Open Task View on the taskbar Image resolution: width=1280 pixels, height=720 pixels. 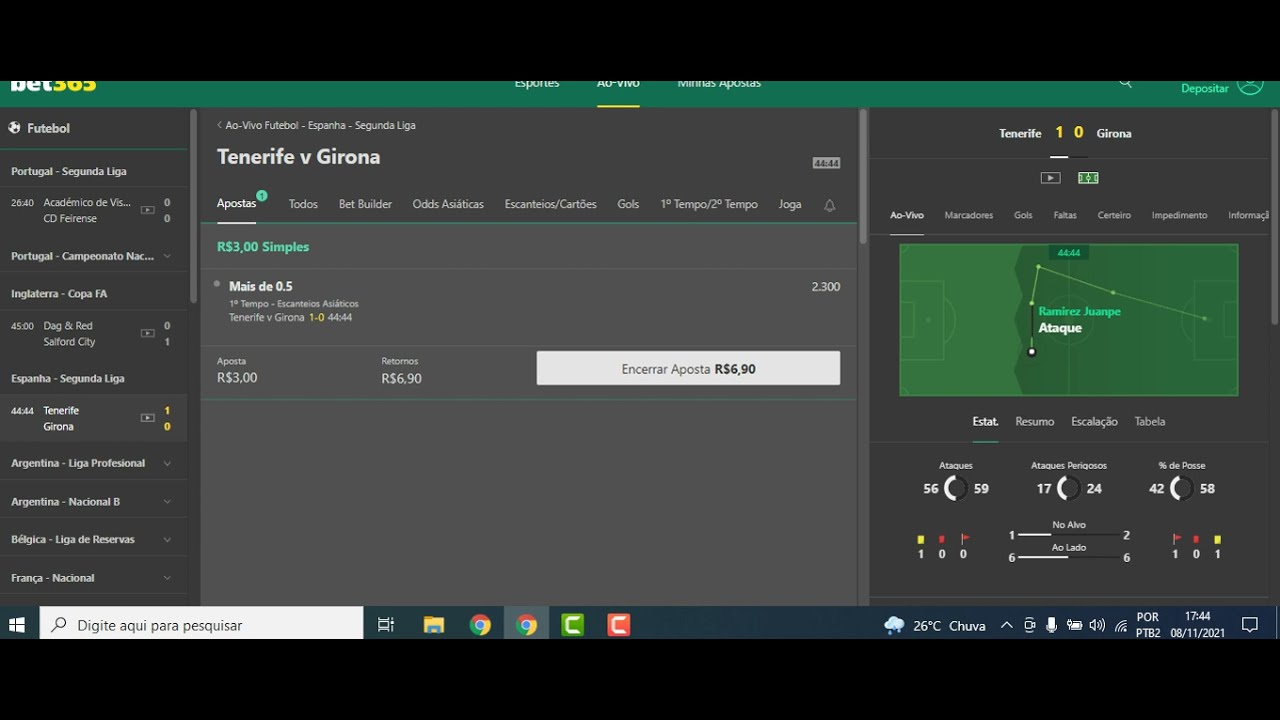coord(386,625)
